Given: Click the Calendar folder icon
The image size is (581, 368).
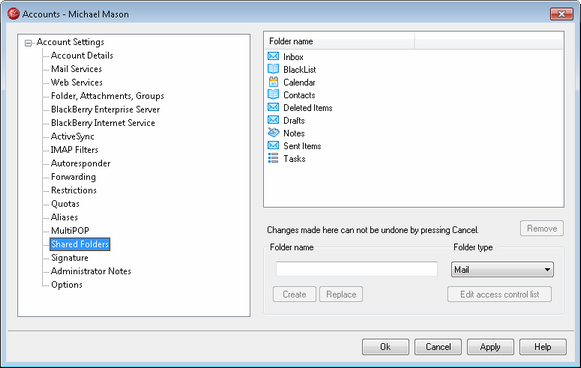Looking at the screenshot, I should [273, 82].
